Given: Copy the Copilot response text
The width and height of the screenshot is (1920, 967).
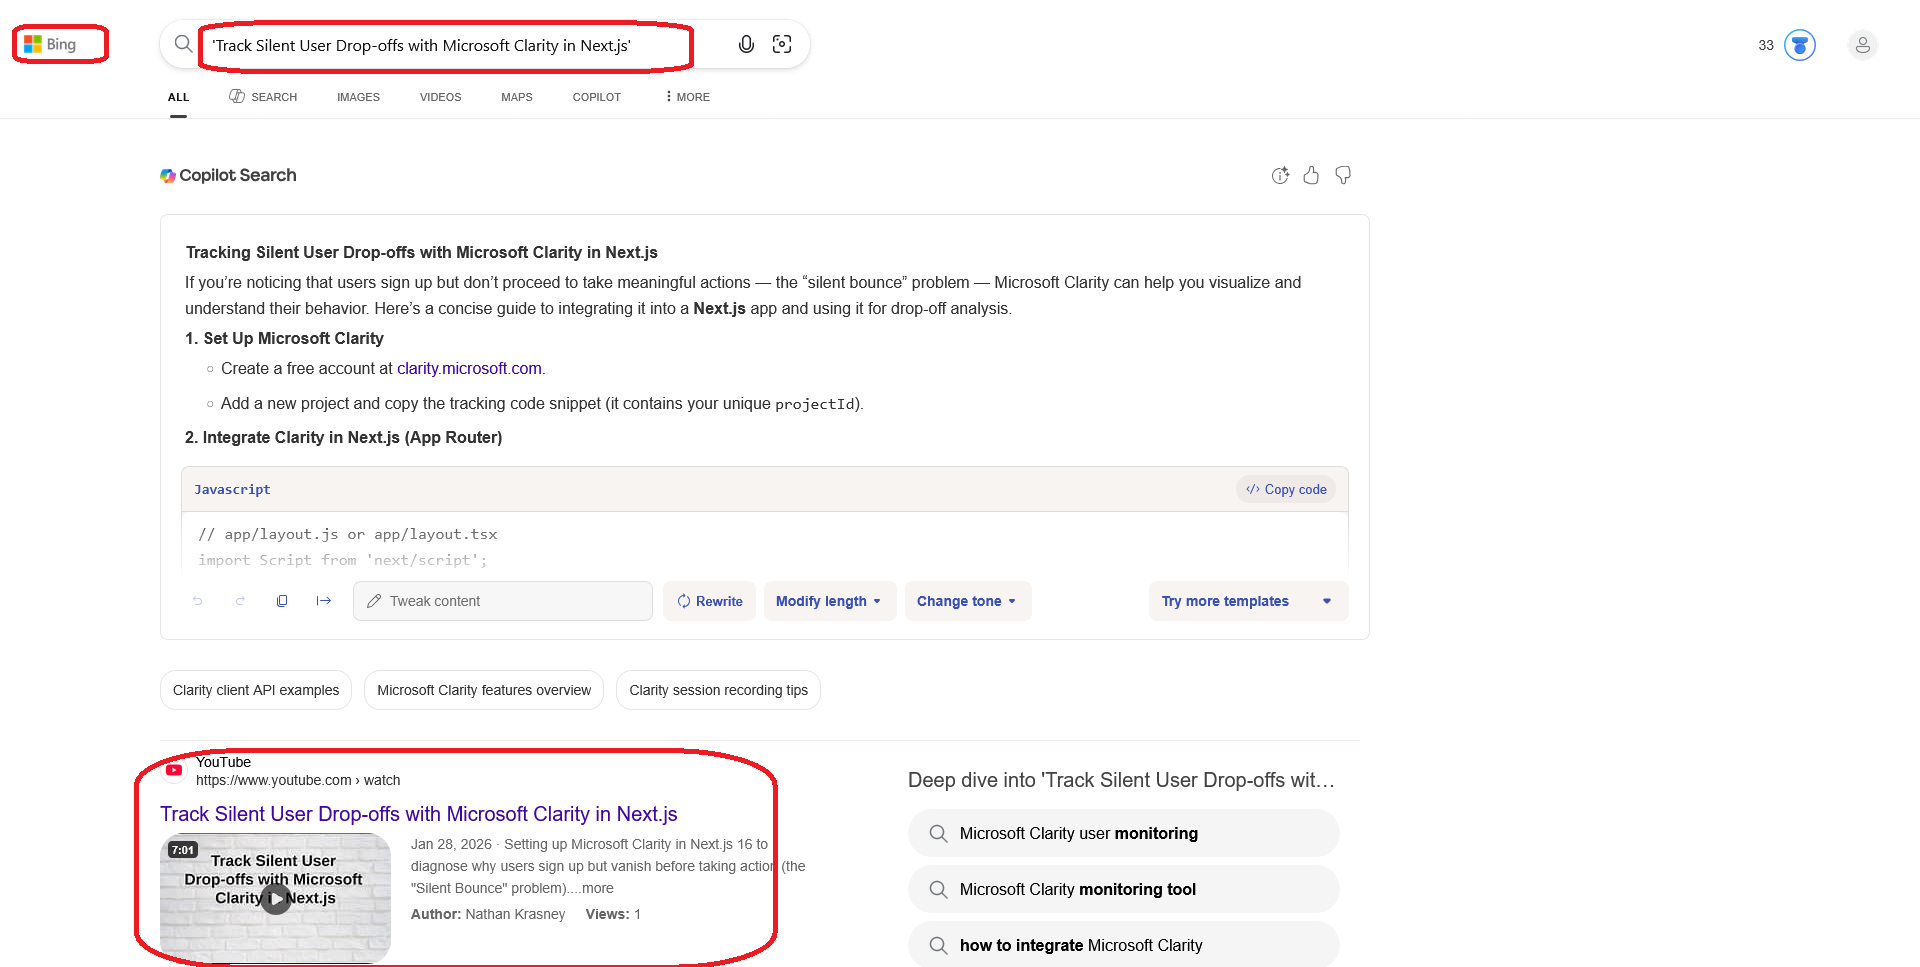Looking at the screenshot, I should [282, 601].
